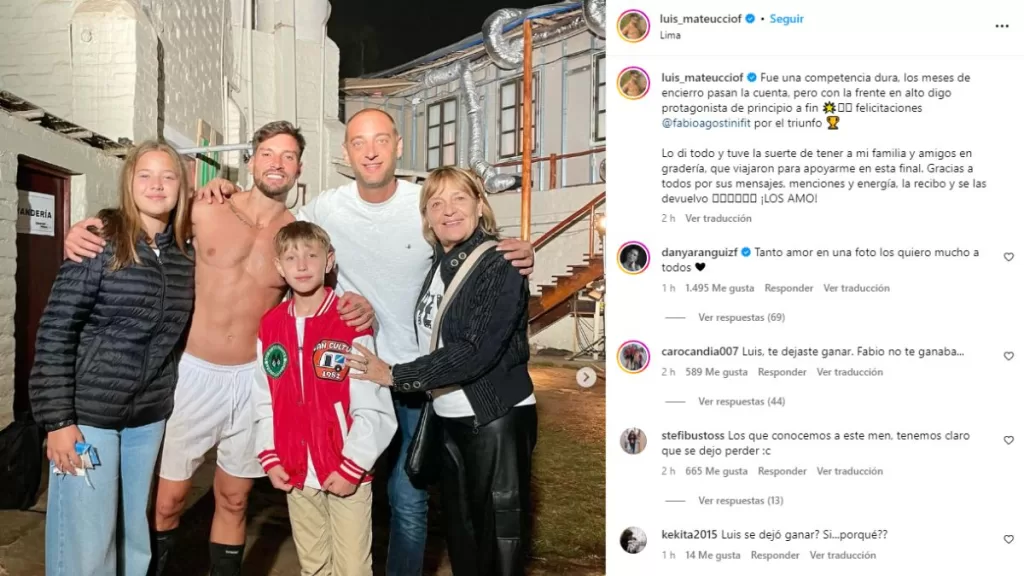Open kekita2015's avatar
This screenshot has width=1024, height=576.
click(x=633, y=540)
